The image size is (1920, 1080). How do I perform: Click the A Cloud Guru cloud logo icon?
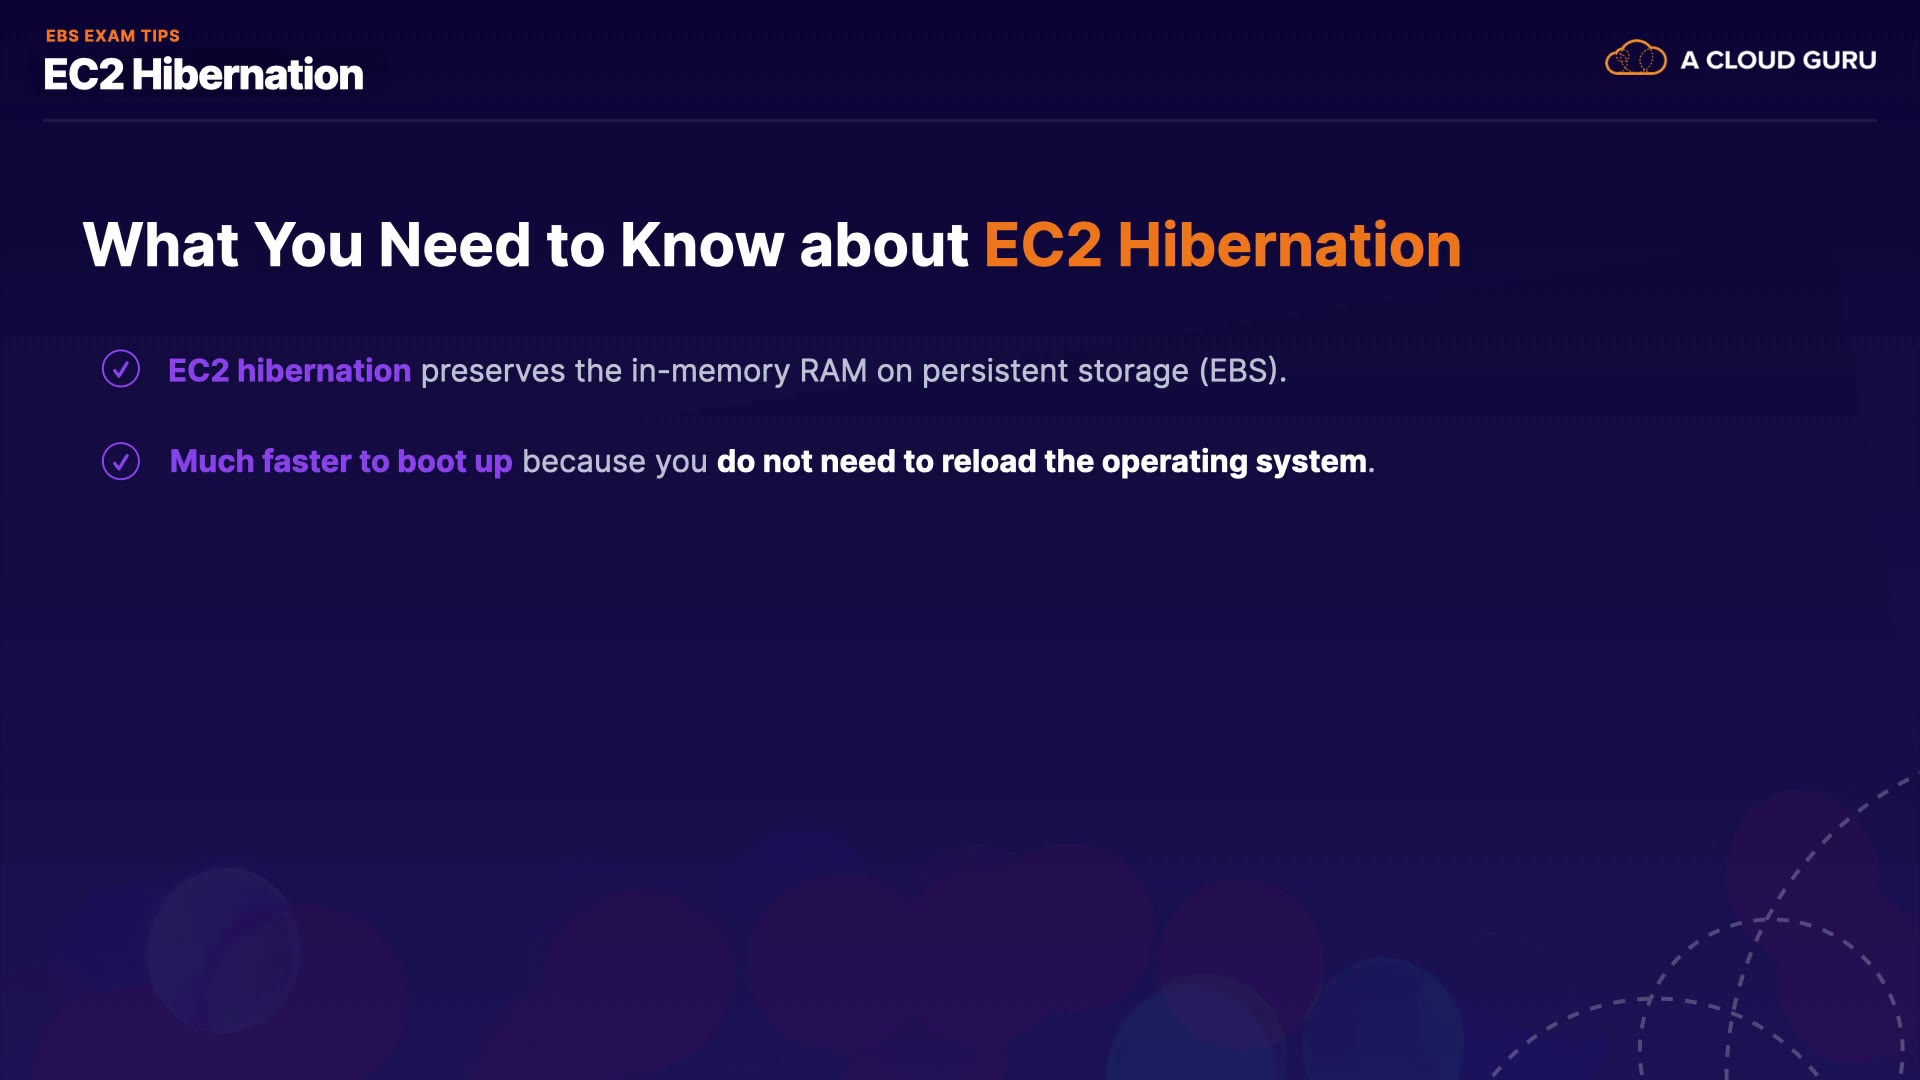pos(1635,59)
